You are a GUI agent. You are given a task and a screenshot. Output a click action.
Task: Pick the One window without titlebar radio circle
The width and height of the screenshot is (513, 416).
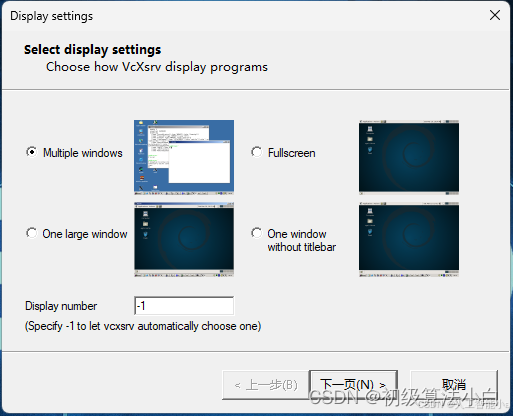click(x=257, y=233)
